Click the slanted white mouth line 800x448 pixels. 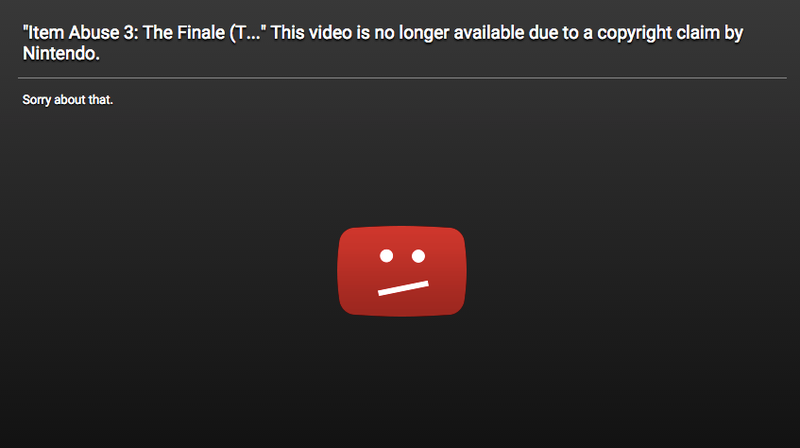click(x=403, y=288)
